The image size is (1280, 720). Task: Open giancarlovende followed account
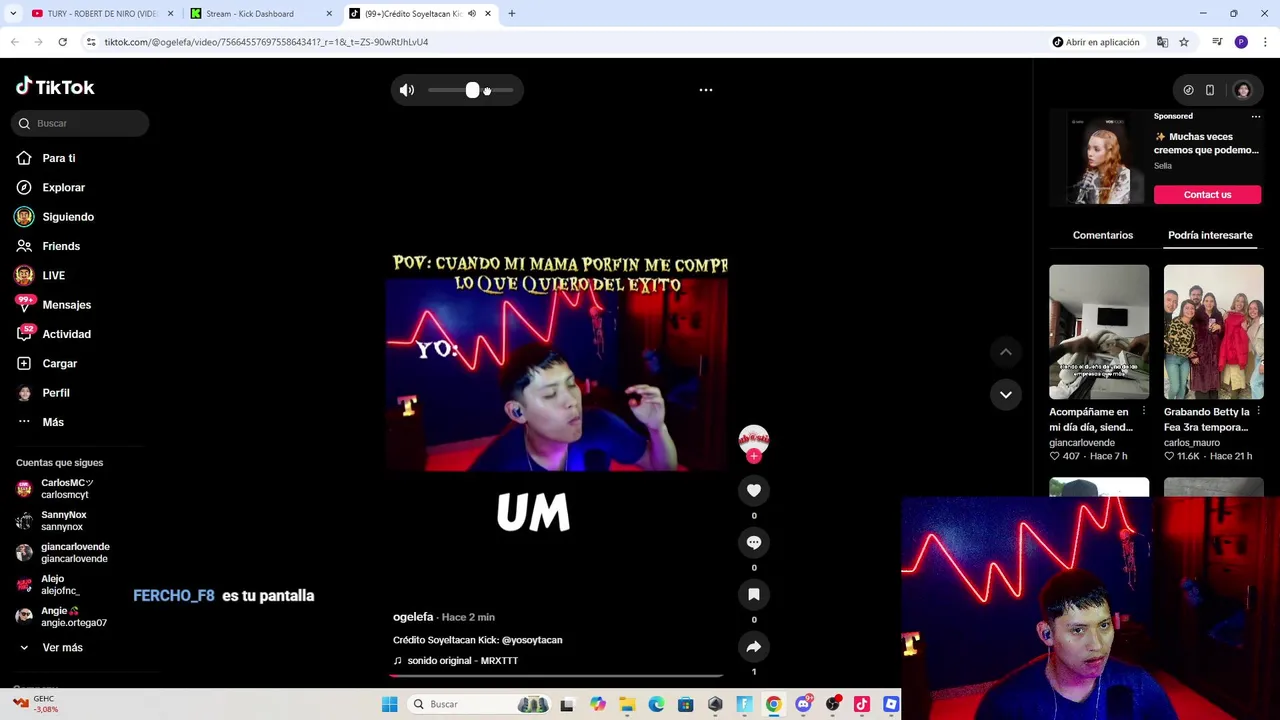pos(74,553)
